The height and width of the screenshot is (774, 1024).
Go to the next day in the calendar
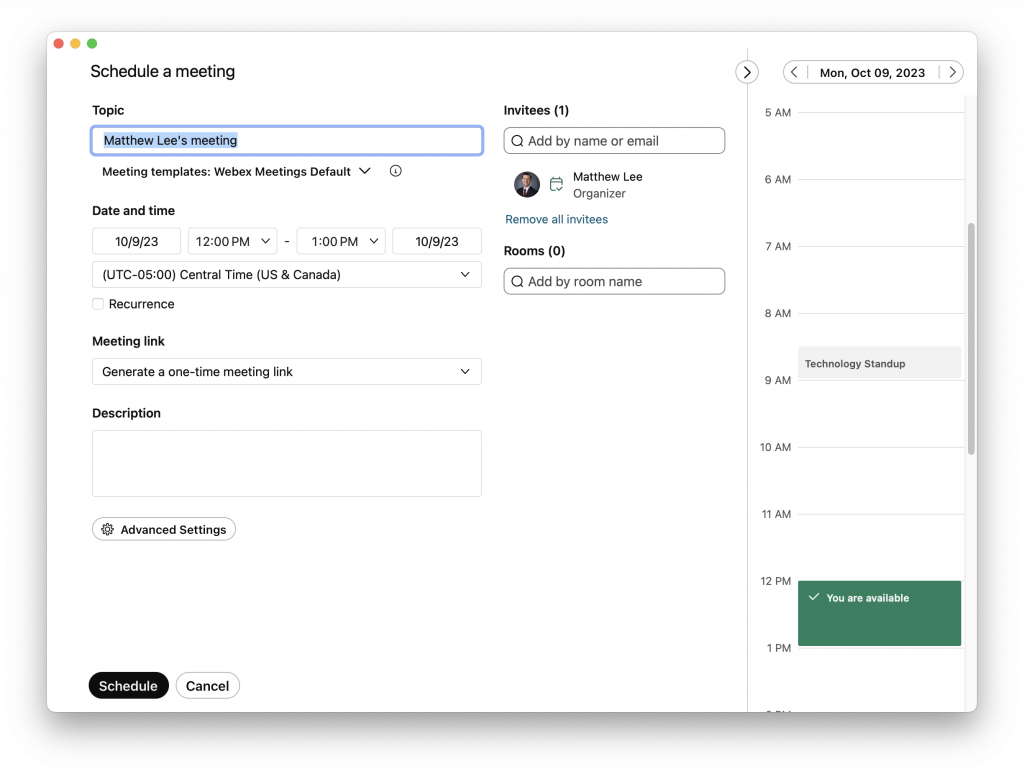[x=952, y=72]
